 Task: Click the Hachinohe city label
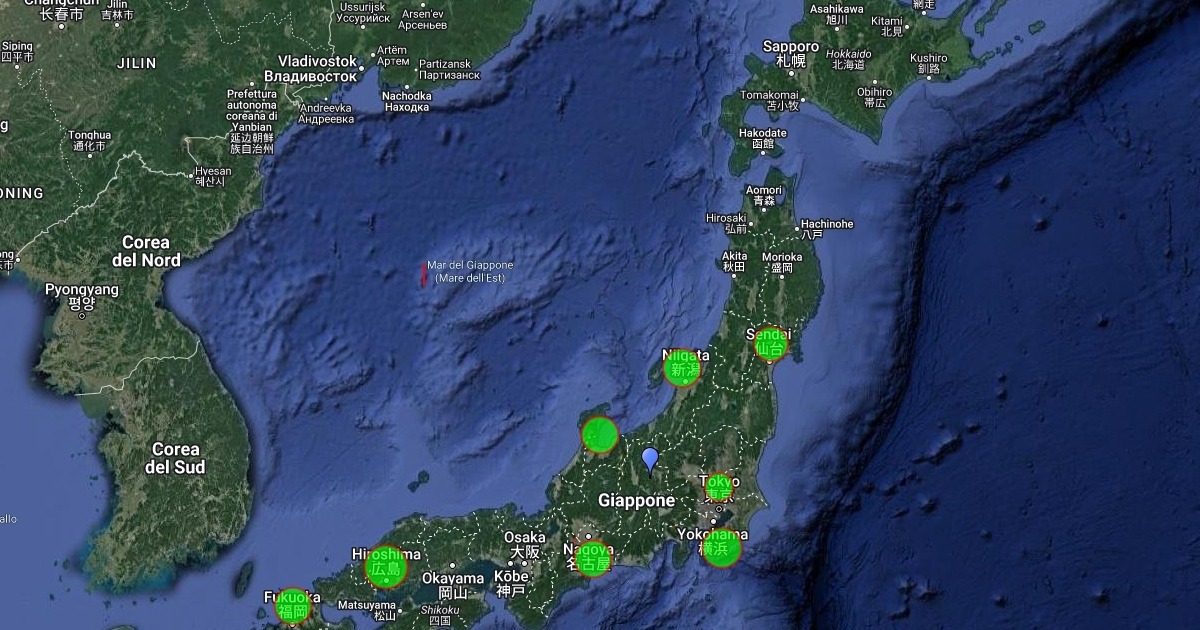pyautogui.click(x=826, y=229)
